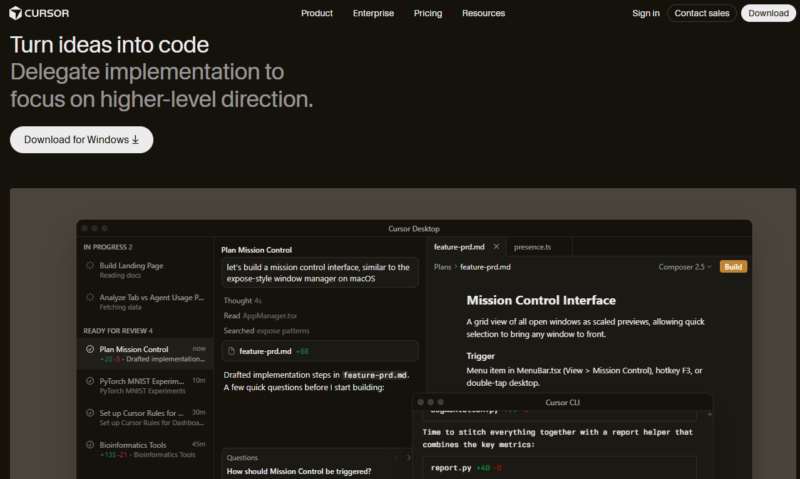
Task: Click Searched expose patterns step
Action: pyautogui.click(x=266, y=331)
